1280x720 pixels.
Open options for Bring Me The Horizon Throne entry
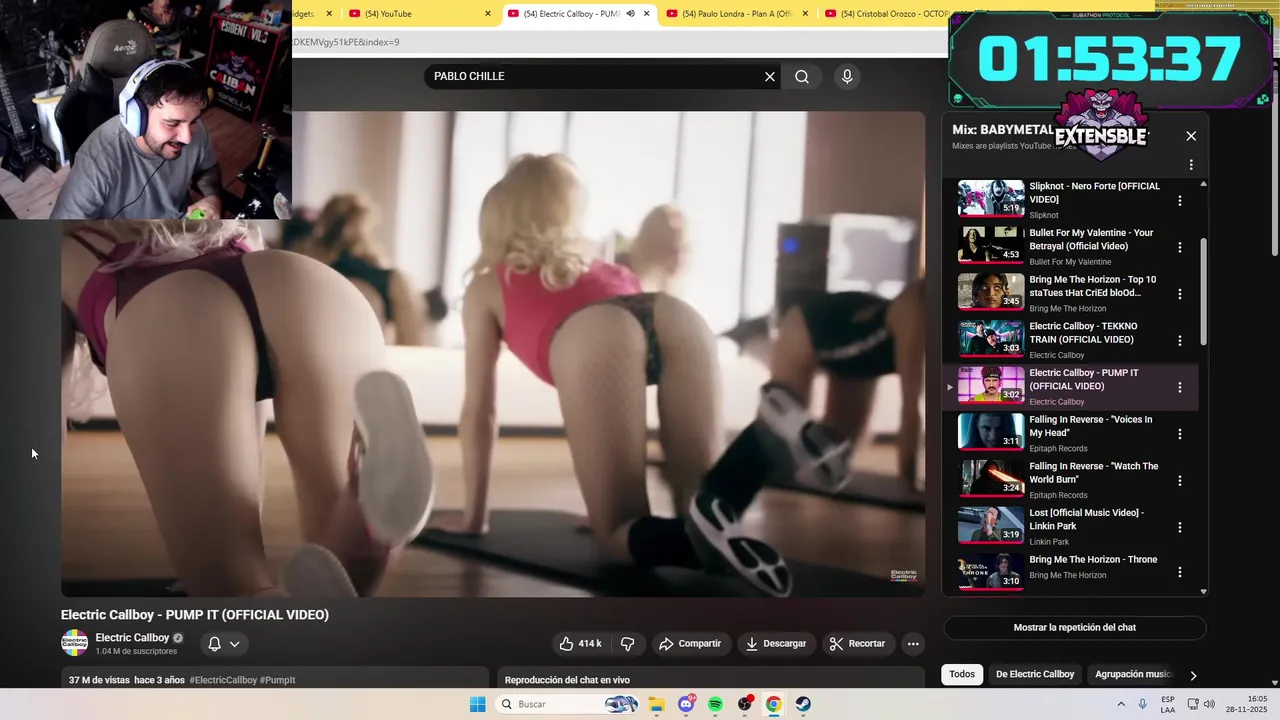[x=1180, y=572]
